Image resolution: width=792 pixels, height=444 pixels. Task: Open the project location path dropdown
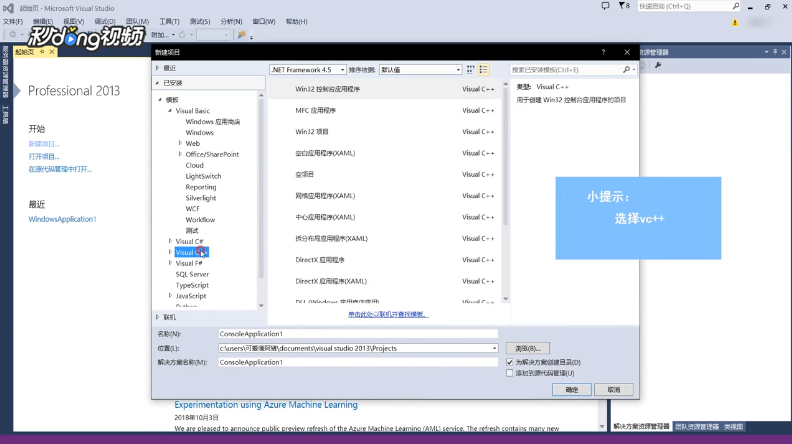494,349
